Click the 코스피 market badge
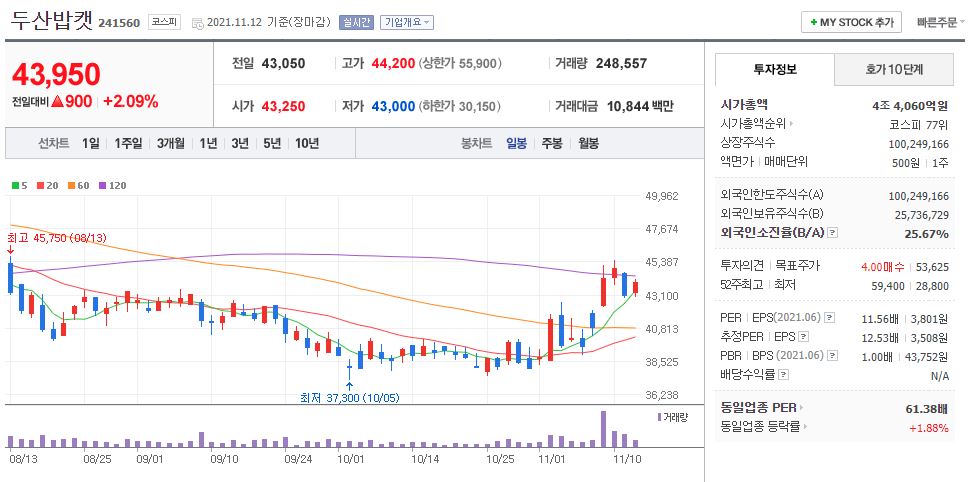Screen dimensions: 975x482 [x=165, y=22]
